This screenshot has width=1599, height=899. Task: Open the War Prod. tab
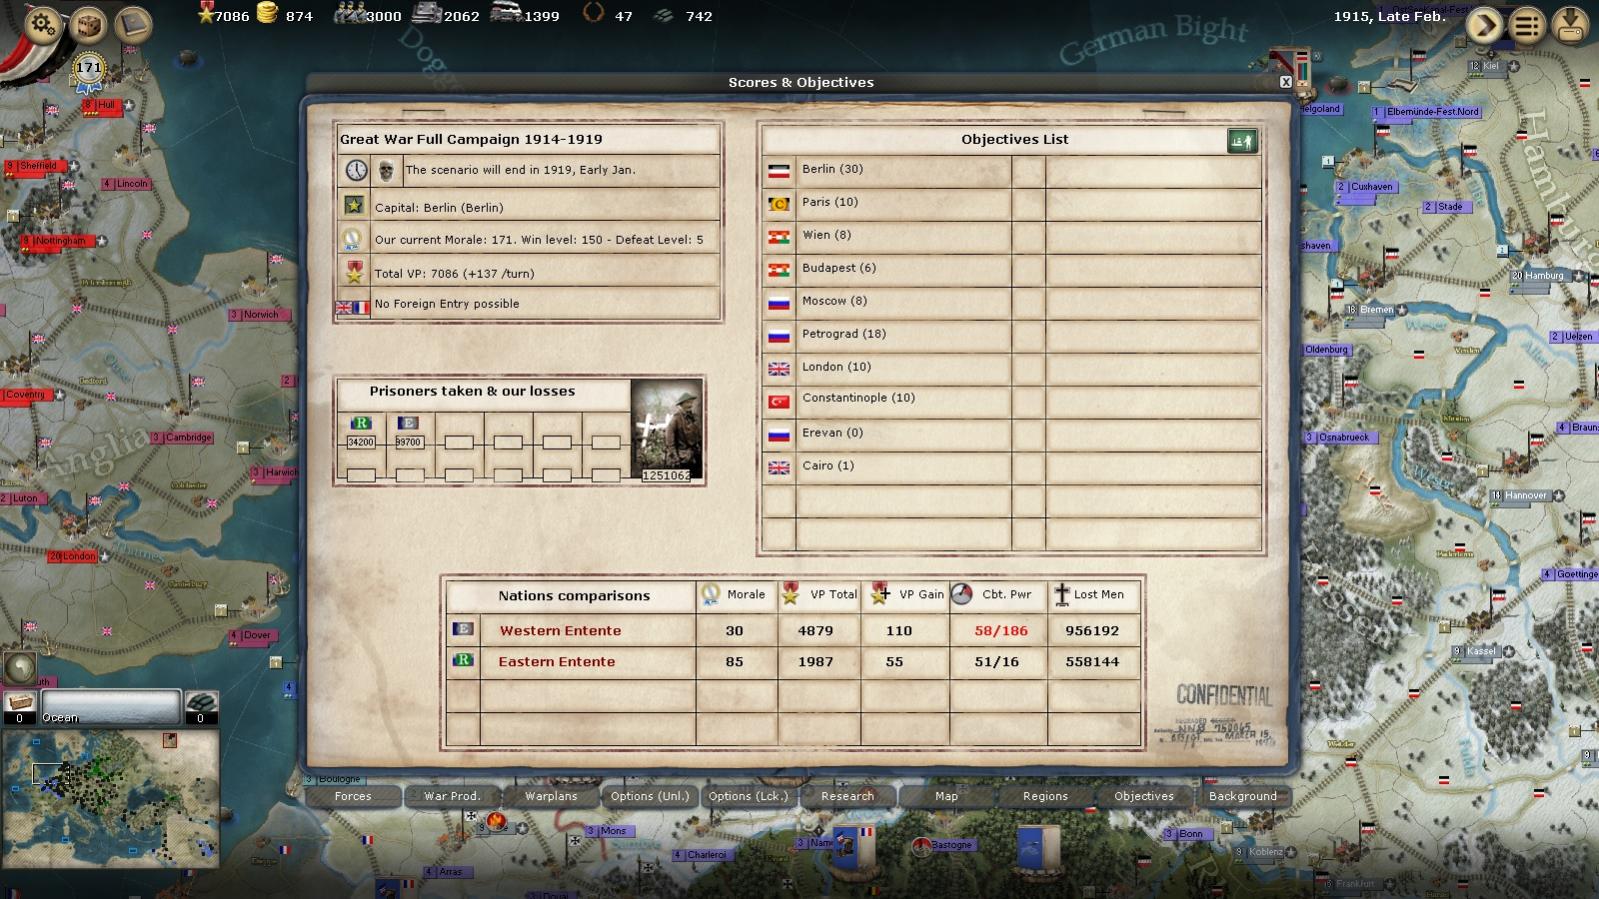(x=452, y=796)
